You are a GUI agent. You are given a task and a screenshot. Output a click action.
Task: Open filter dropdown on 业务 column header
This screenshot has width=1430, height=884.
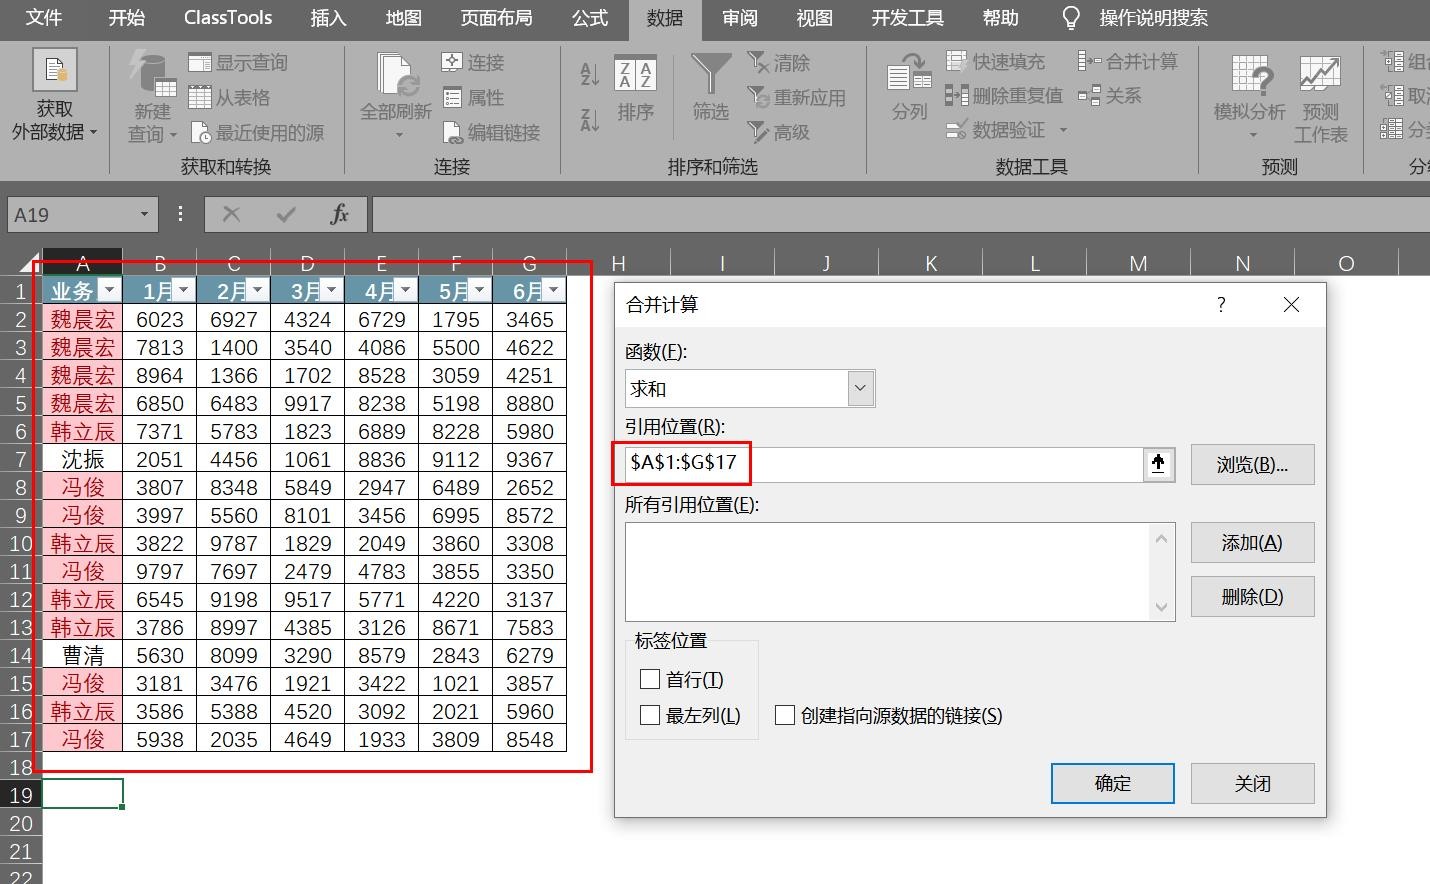tap(109, 291)
